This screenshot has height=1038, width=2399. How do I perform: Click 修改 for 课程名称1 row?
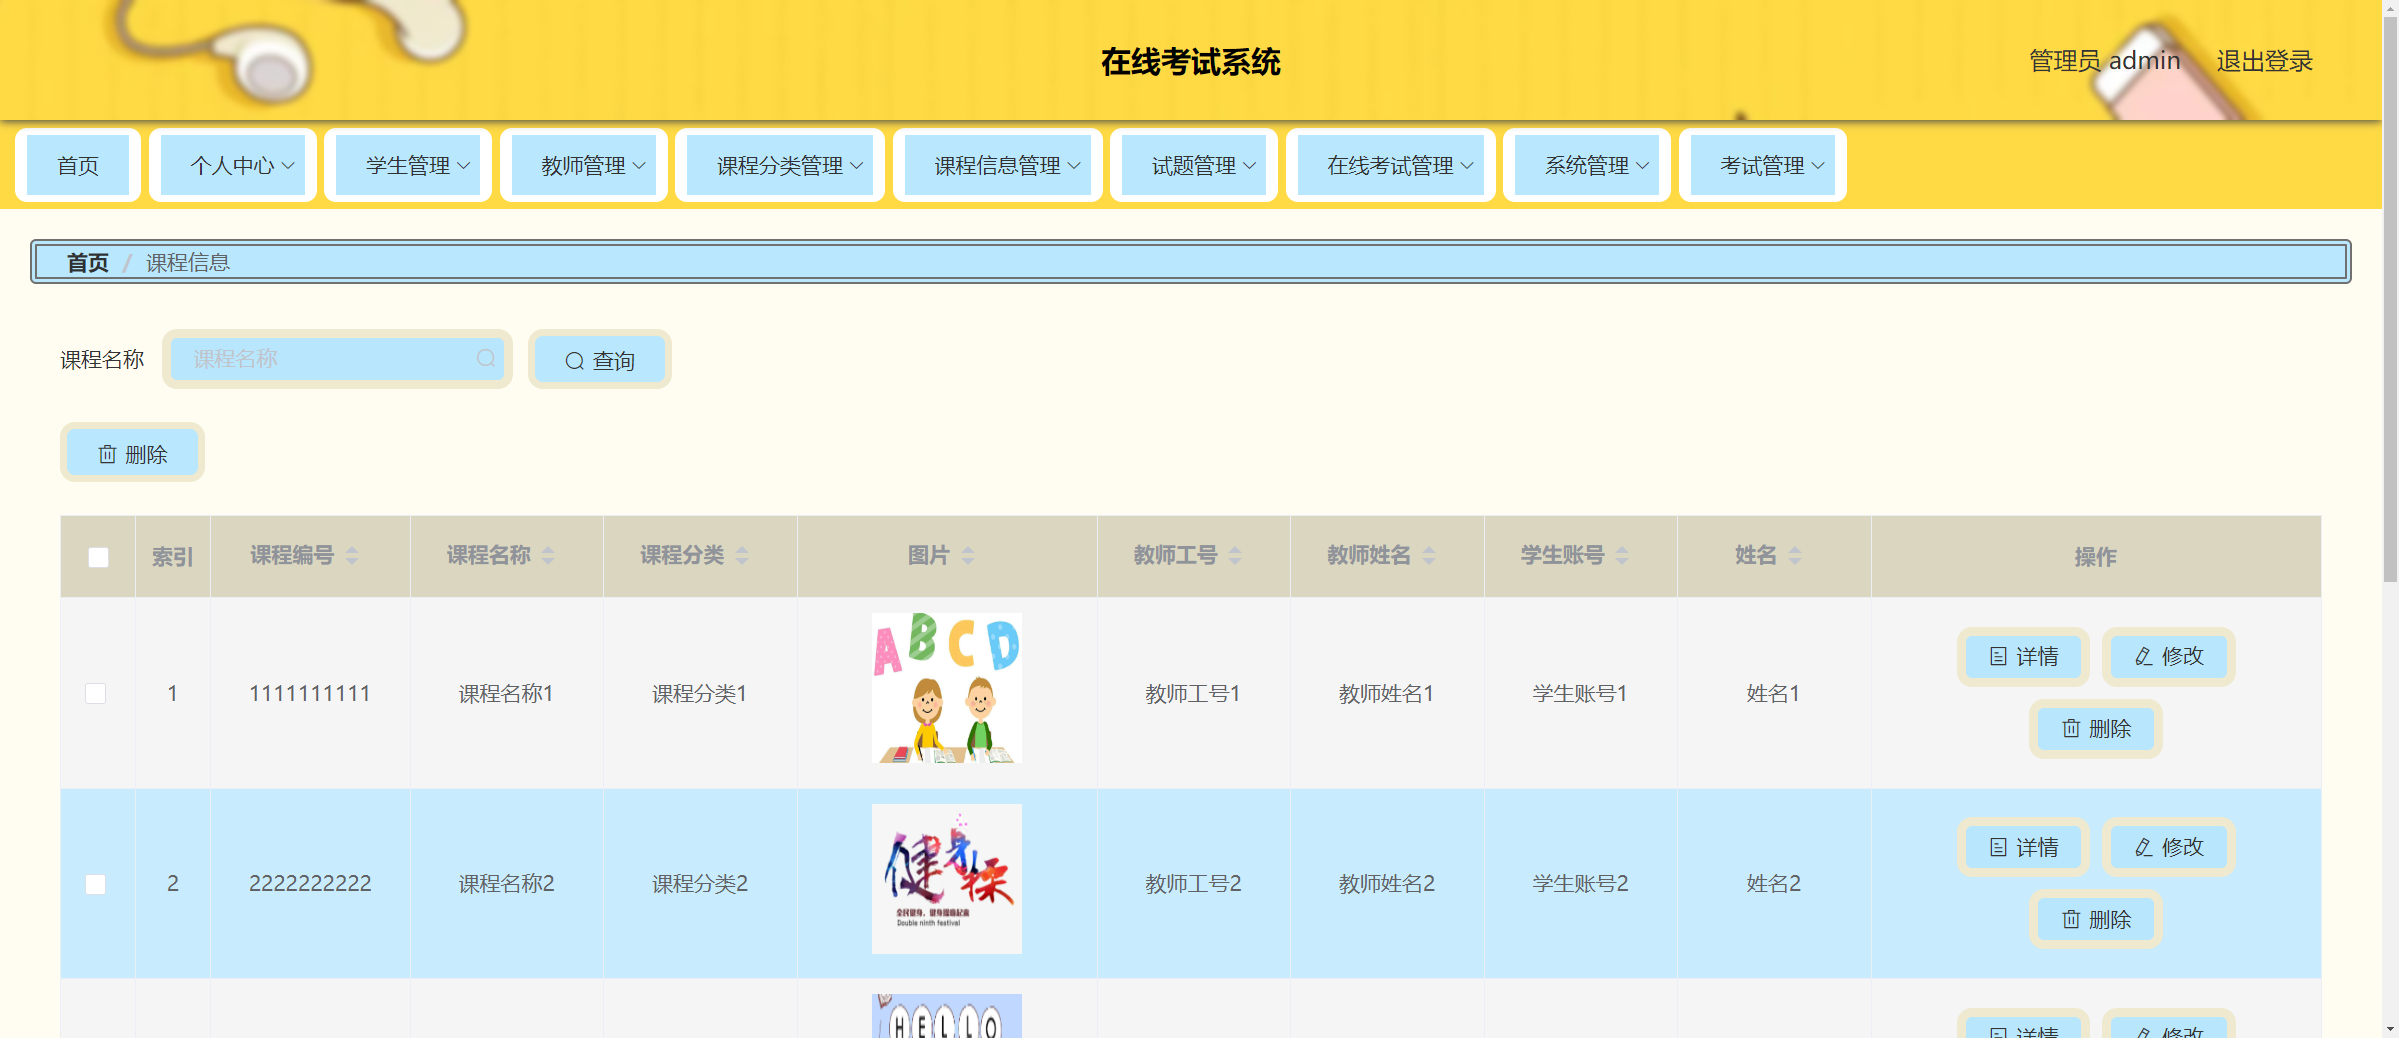coord(2168,657)
